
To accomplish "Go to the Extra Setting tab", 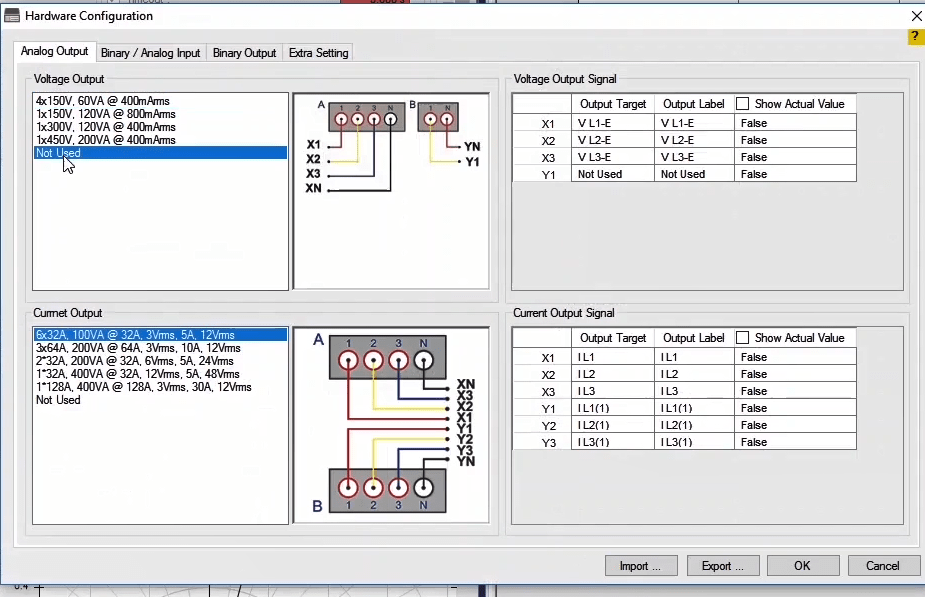I will 318,53.
